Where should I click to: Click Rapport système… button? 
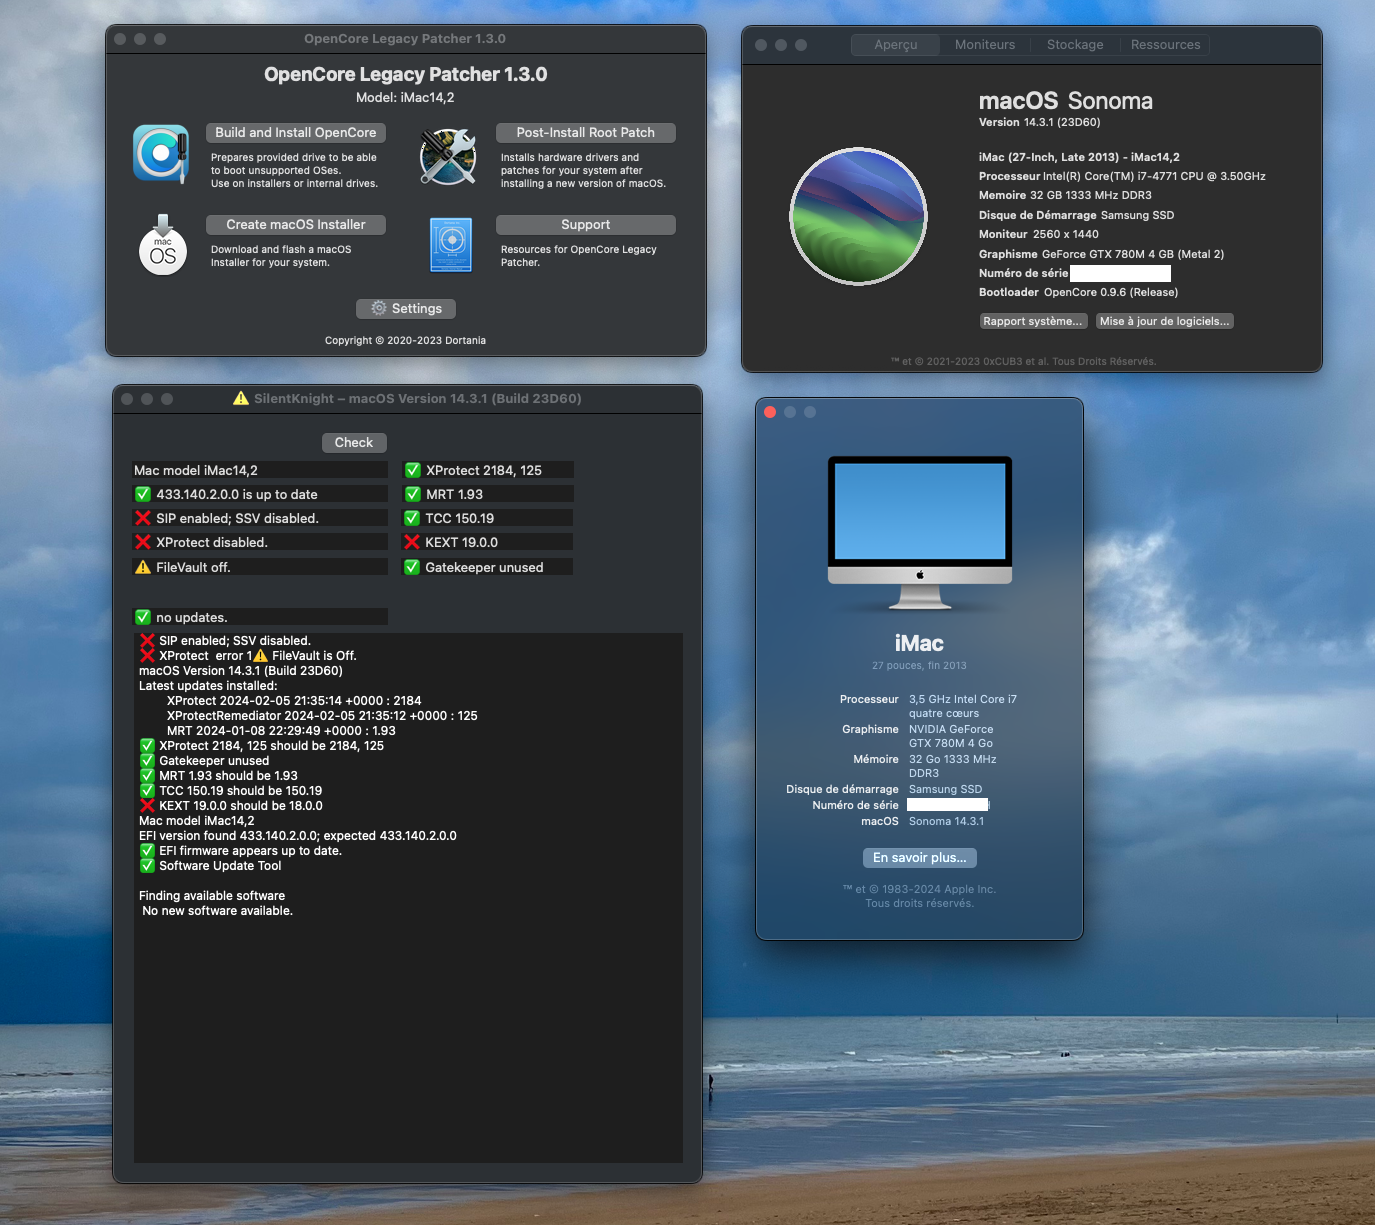pyautogui.click(x=1033, y=321)
